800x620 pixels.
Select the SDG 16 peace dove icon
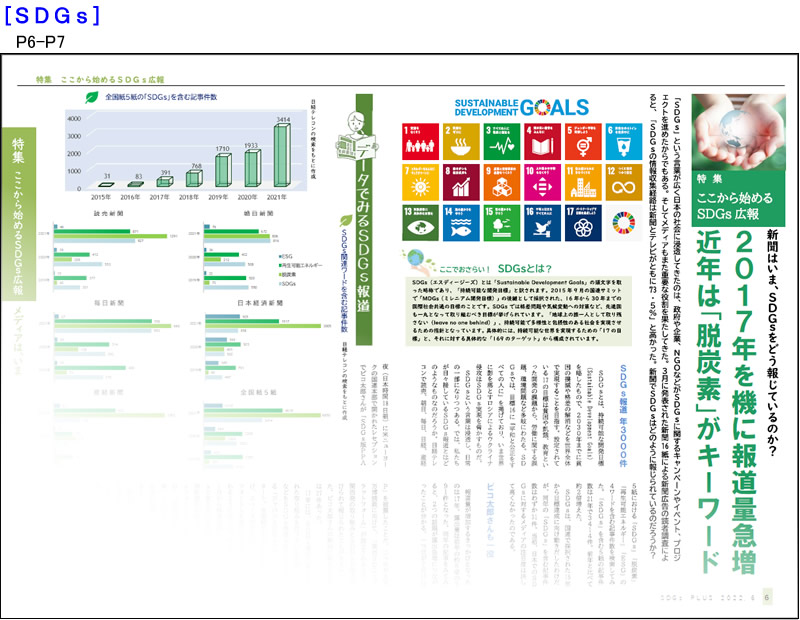(542, 223)
